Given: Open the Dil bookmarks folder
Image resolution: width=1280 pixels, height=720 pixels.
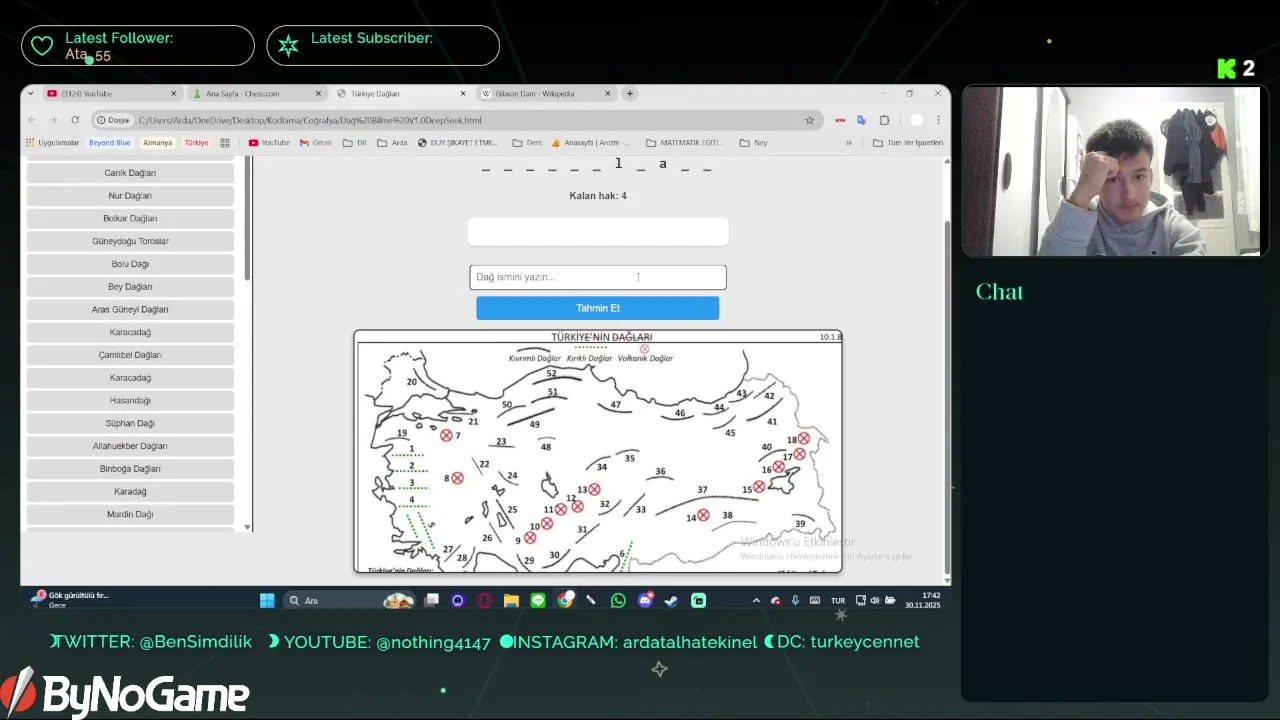Looking at the screenshot, I should tap(355, 143).
